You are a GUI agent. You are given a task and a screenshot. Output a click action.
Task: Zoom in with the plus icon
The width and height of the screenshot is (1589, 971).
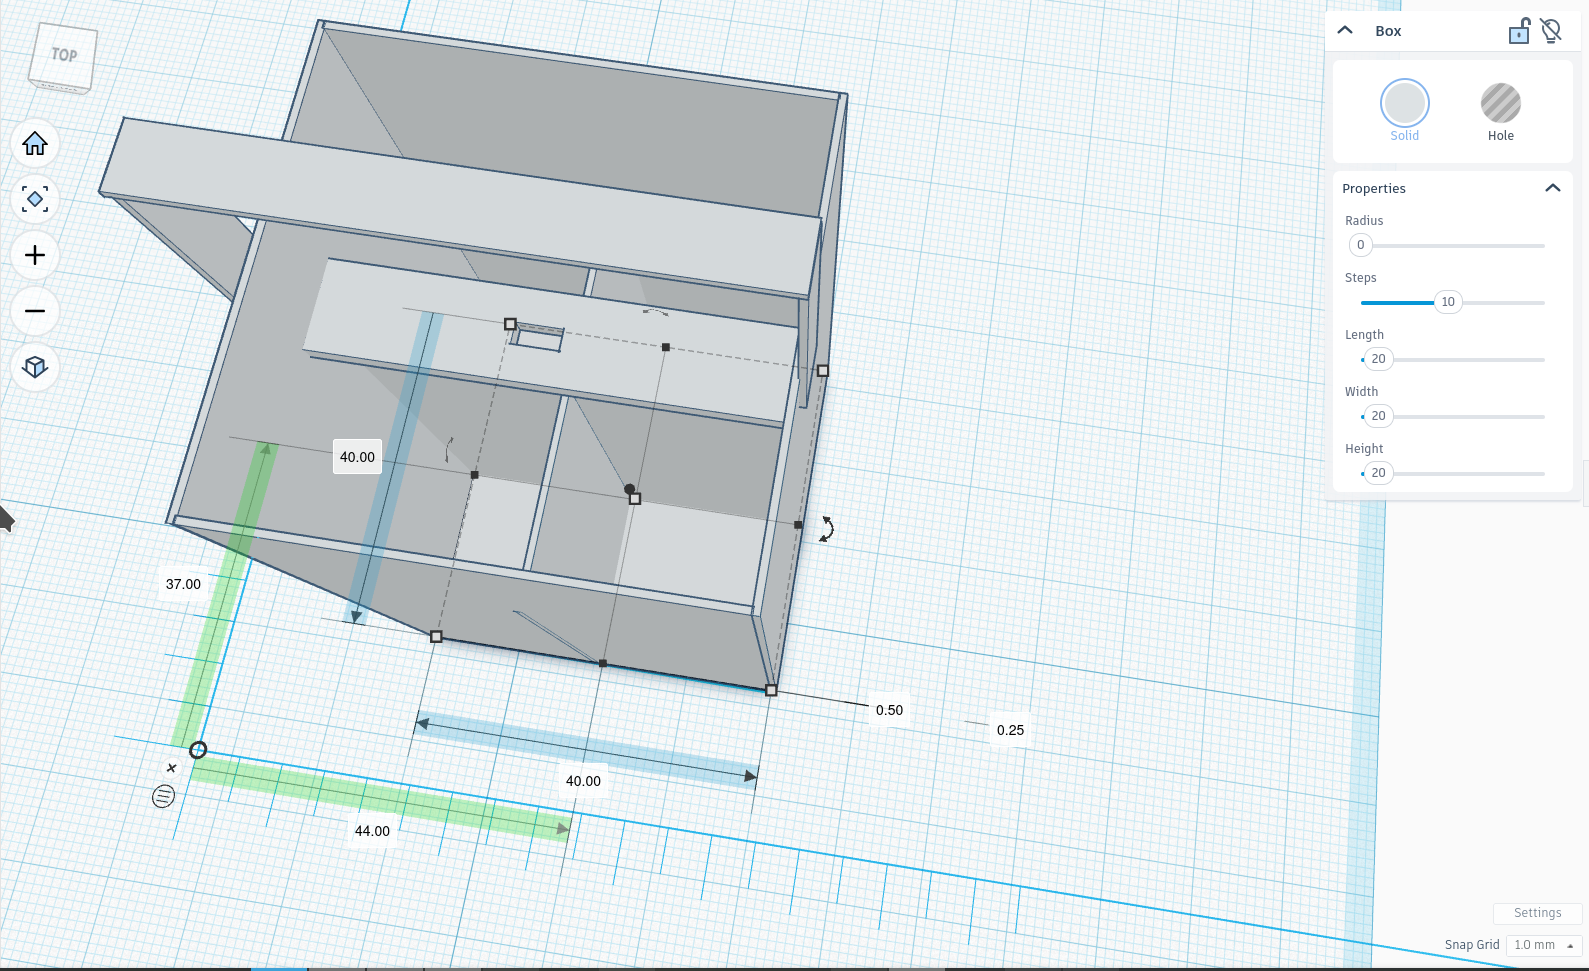tap(35, 255)
